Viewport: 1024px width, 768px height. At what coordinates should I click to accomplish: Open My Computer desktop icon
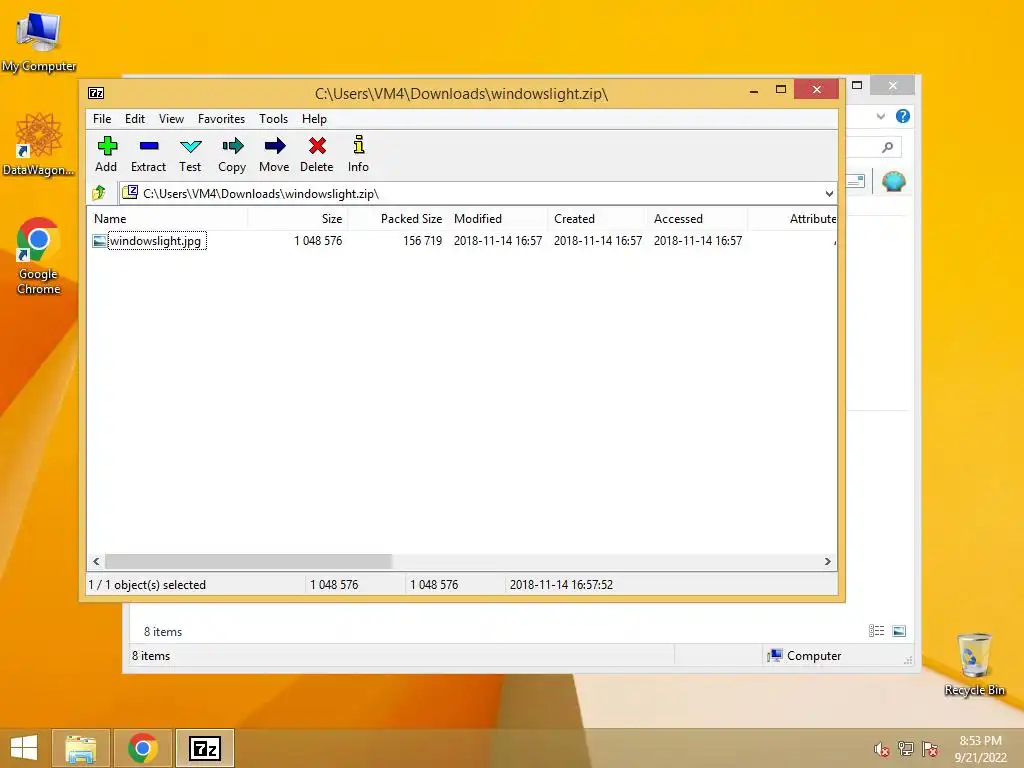(x=39, y=40)
